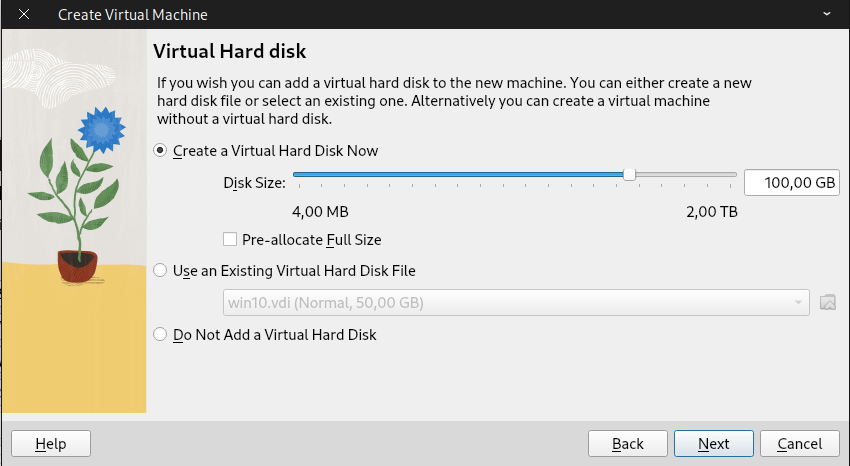Go Back to the previous wizard page

628,444
